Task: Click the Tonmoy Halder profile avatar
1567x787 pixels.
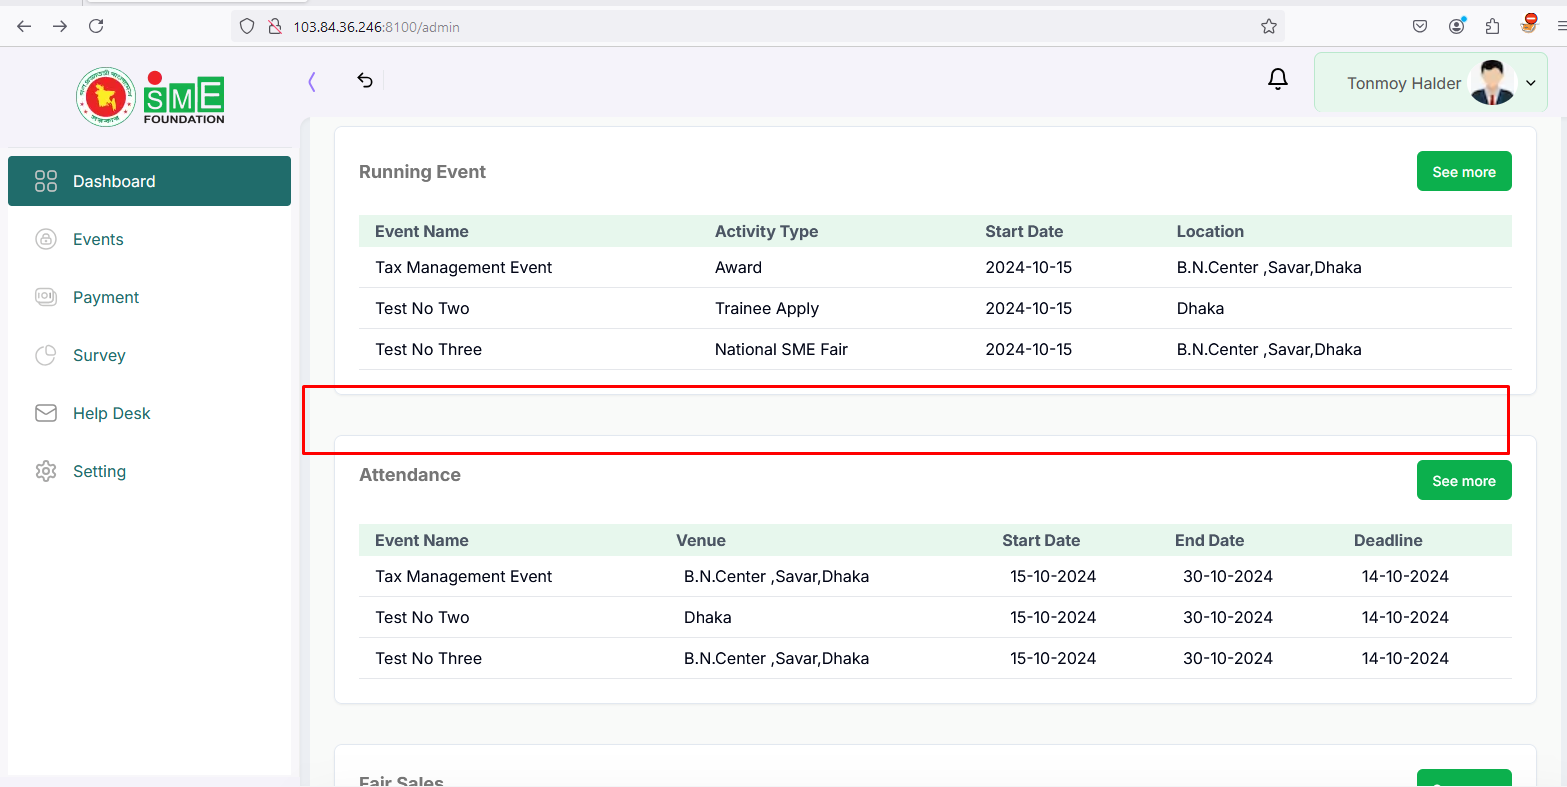Action: (1492, 83)
